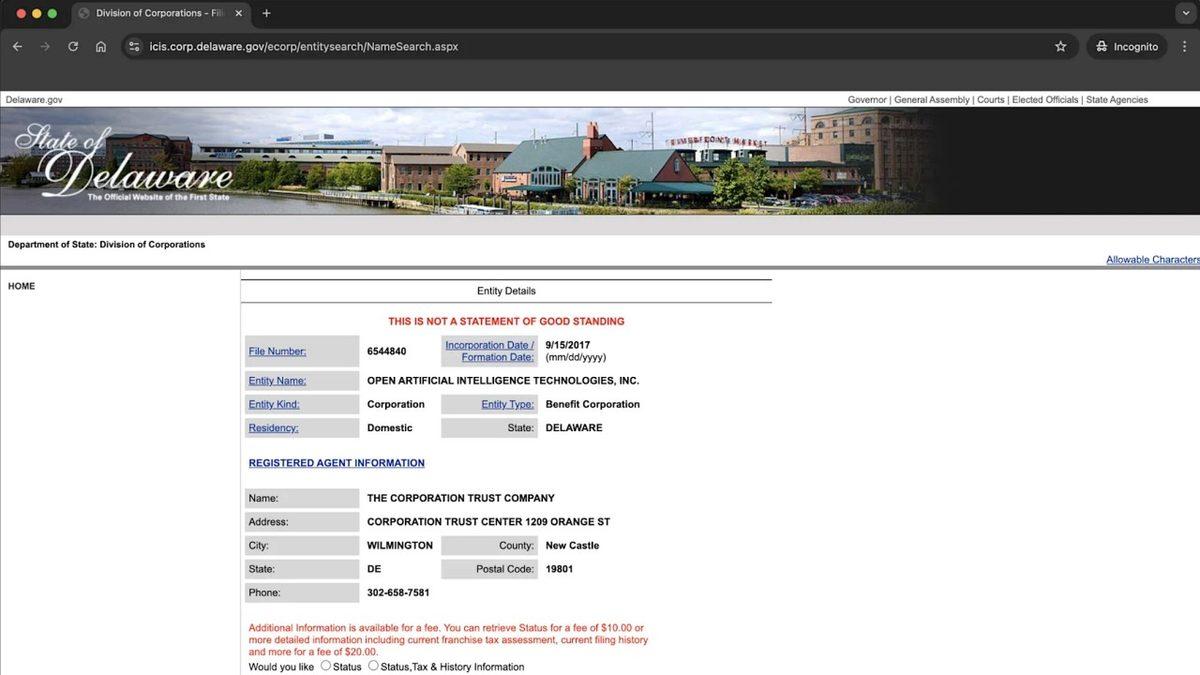The width and height of the screenshot is (1200, 675).
Task: Switch to Division of Corporations tab
Action: pyautogui.click(x=150, y=14)
